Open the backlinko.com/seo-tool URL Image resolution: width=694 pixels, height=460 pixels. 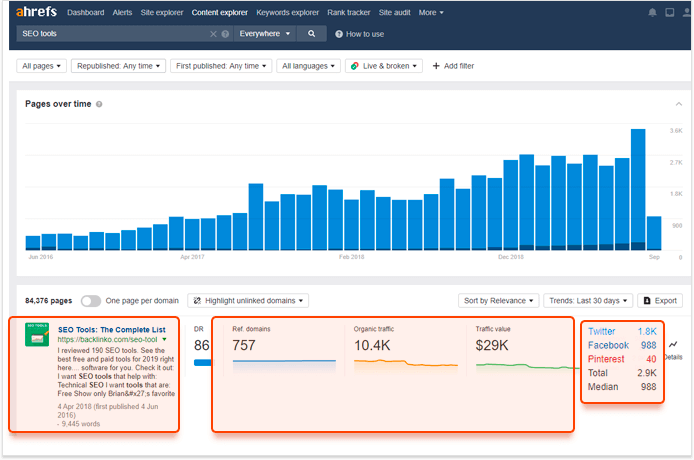pyautogui.click(x=108, y=340)
